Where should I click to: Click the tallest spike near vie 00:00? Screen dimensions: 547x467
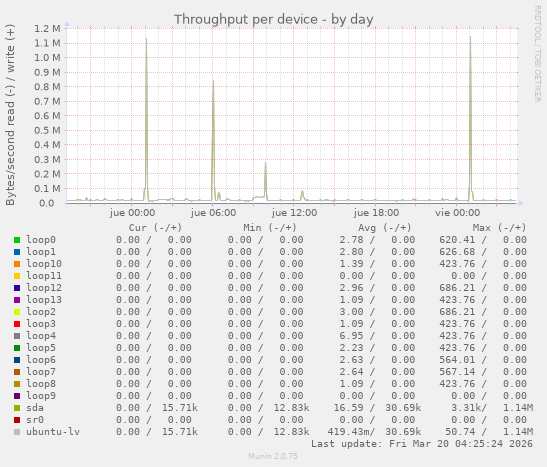point(470,119)
